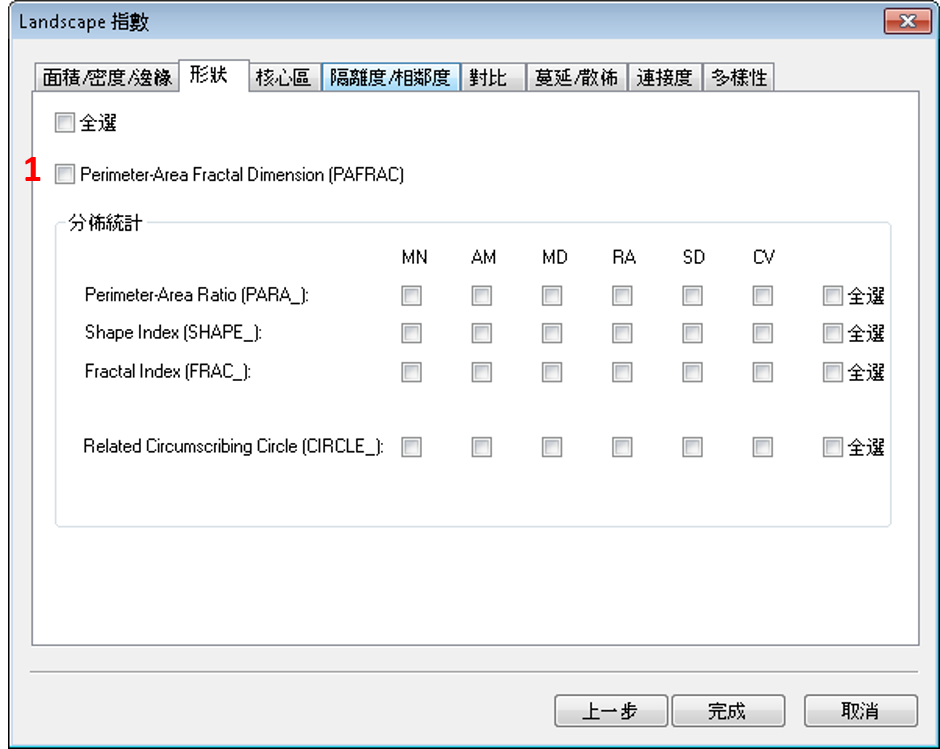Go to the 對比 tab
Viewport: 940px width, 749px height.
(493, 77)
